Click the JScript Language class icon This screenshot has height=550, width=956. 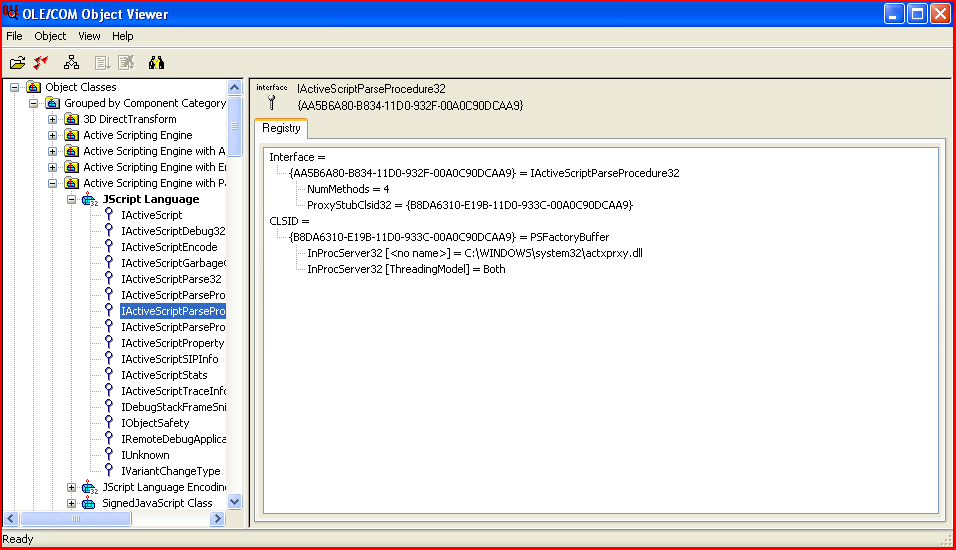(90, 199)
